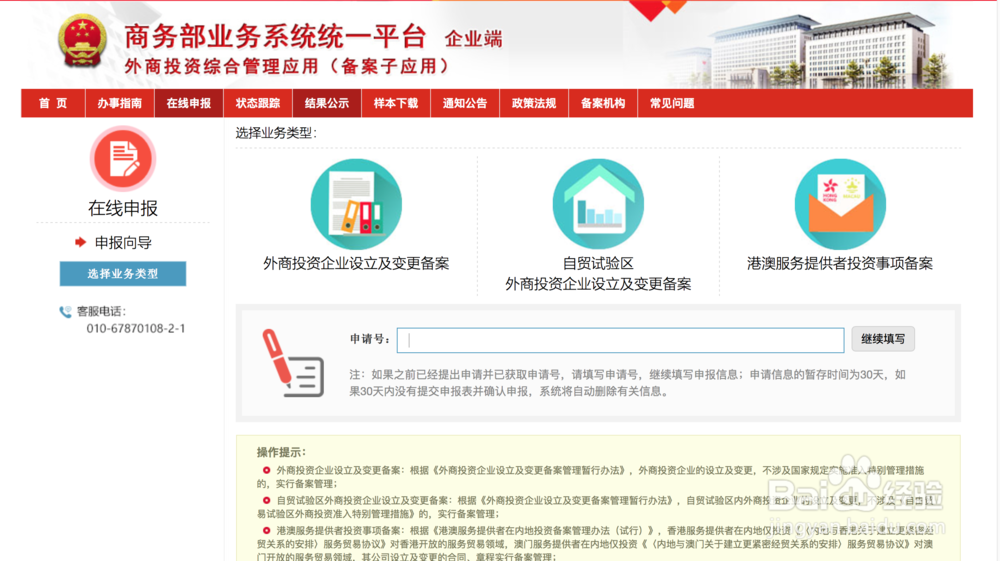Viewport: 1000px width, 561px height.
Task: Open the 首页 home menu item
Action: (x=53, y=103)
